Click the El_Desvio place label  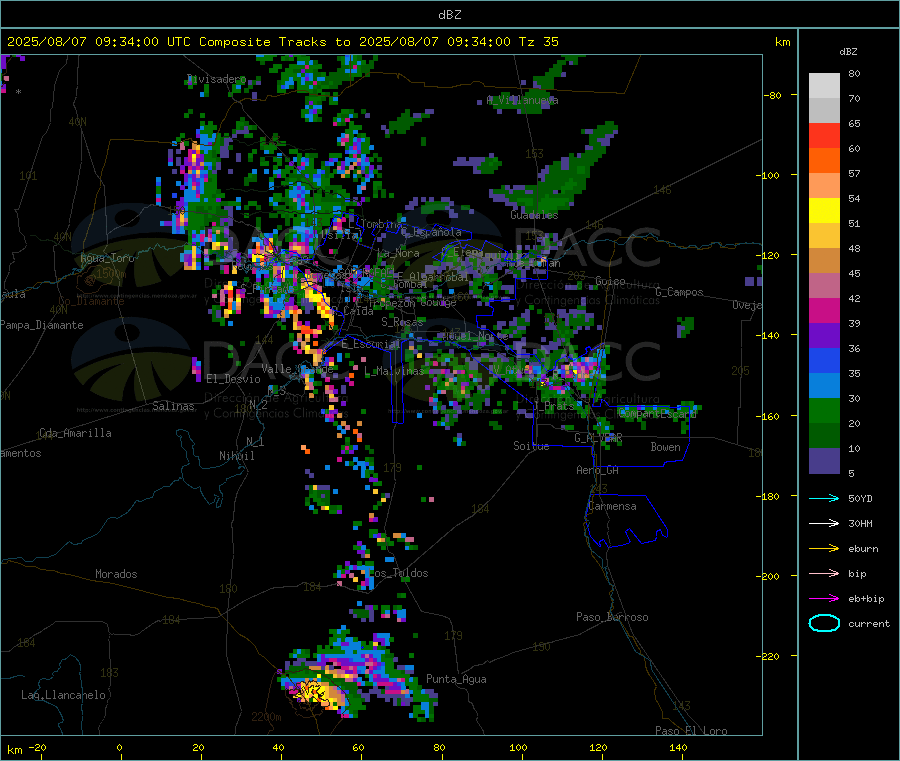(233, 379)
